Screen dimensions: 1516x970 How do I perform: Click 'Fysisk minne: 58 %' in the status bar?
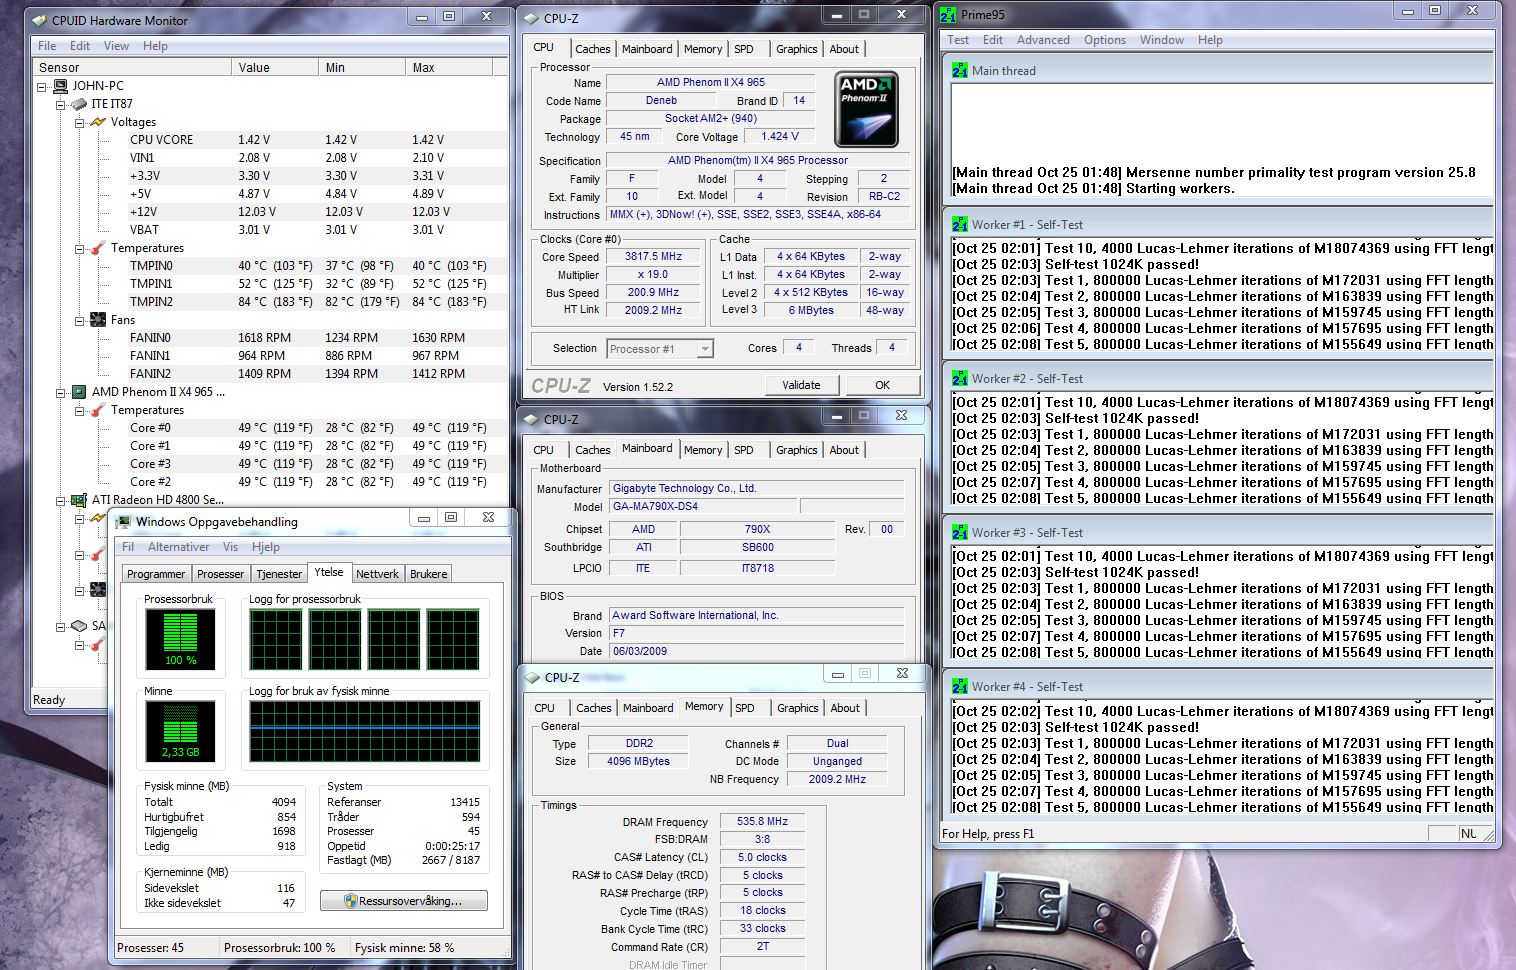pos(404,948)
